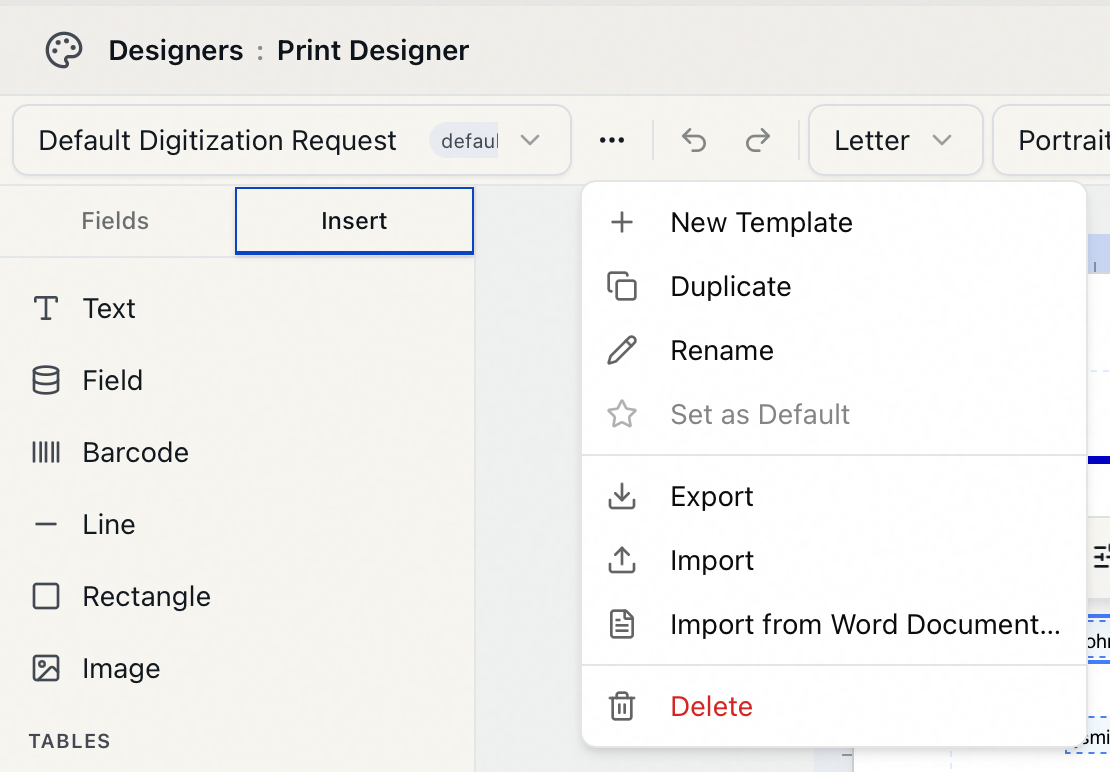Click the Barcode icon

(x=46, y=452)
